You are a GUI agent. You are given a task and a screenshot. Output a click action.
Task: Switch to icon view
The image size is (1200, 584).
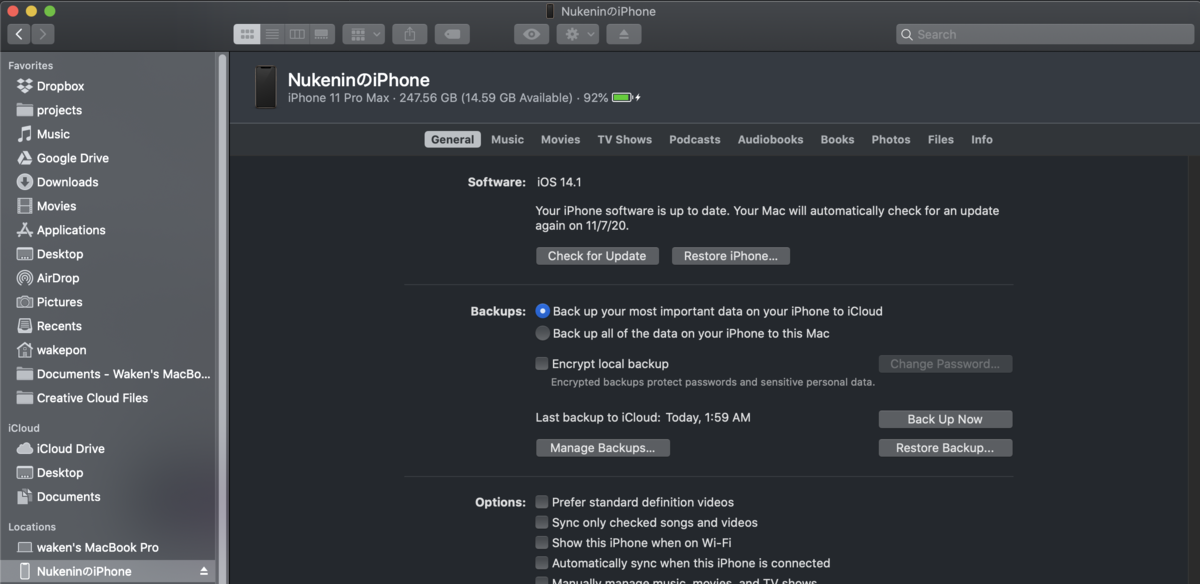tap(246, 34)
